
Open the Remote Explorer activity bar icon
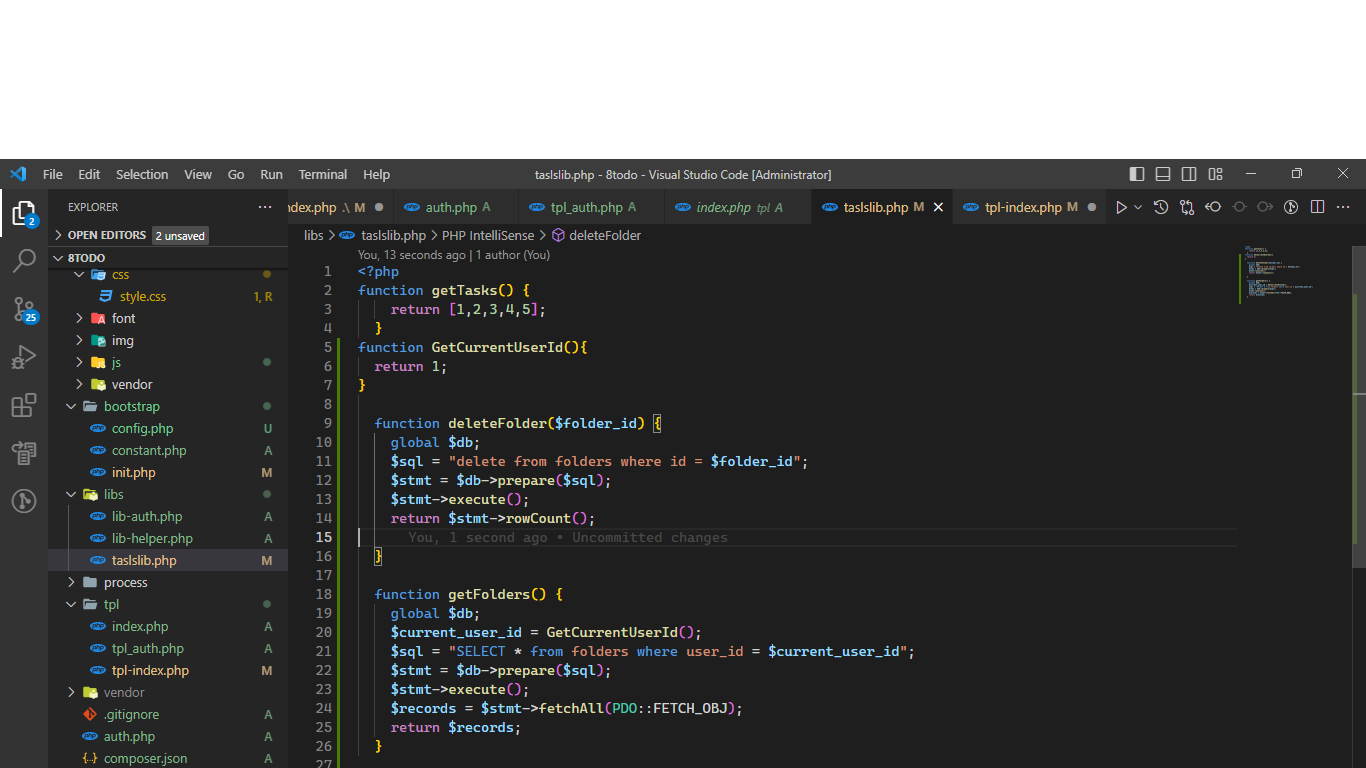(x=24, y=453)
